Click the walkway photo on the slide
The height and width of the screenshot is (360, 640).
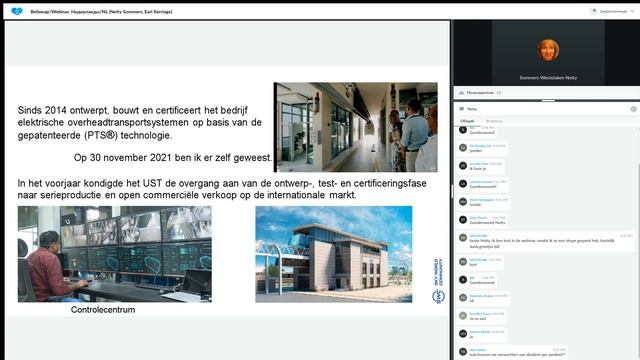pyautogui.click(x=356, y=127)
